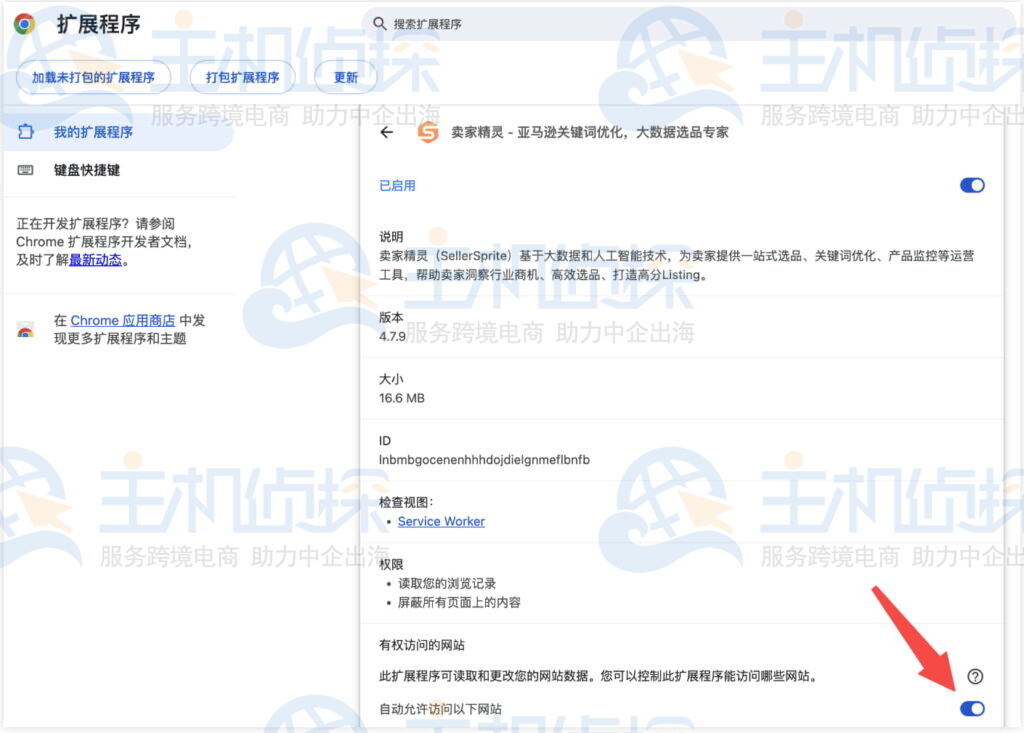Disable the 已启用 extension toggle

(971, 185)
